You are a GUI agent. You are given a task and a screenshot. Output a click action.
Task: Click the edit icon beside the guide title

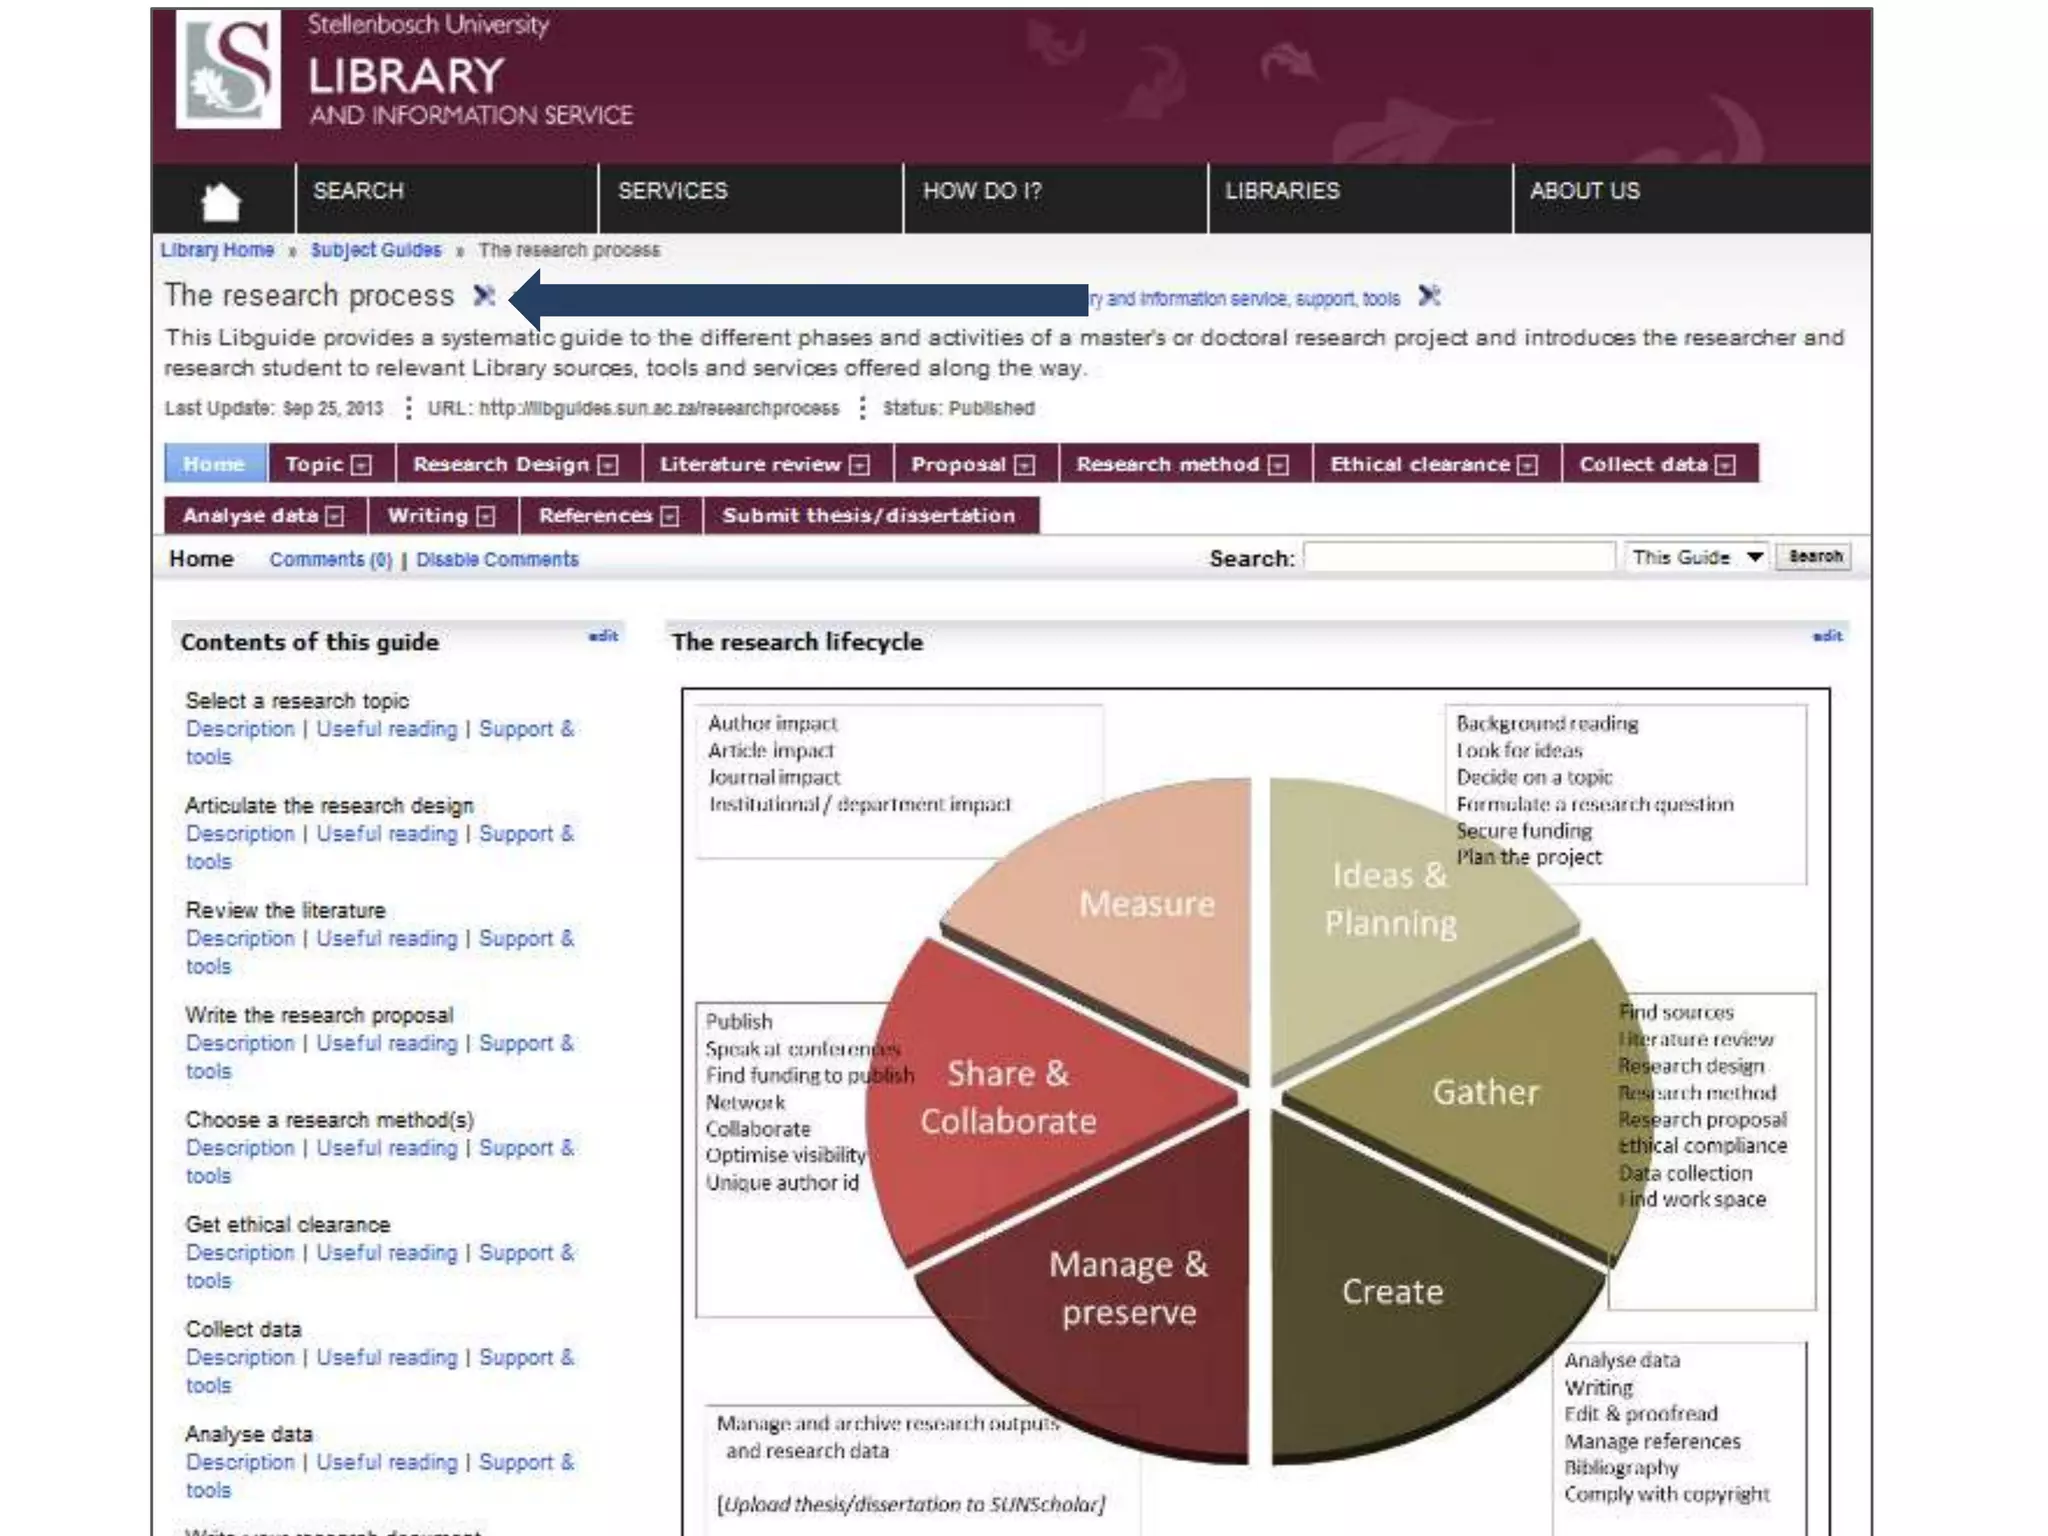click(x=484, y=295)
